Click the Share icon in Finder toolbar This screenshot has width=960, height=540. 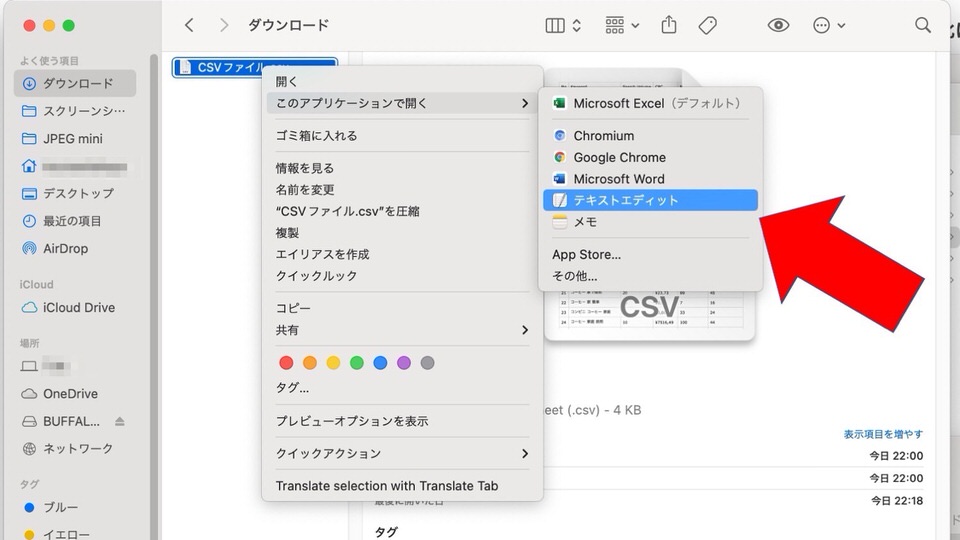[x=670, y=26]
